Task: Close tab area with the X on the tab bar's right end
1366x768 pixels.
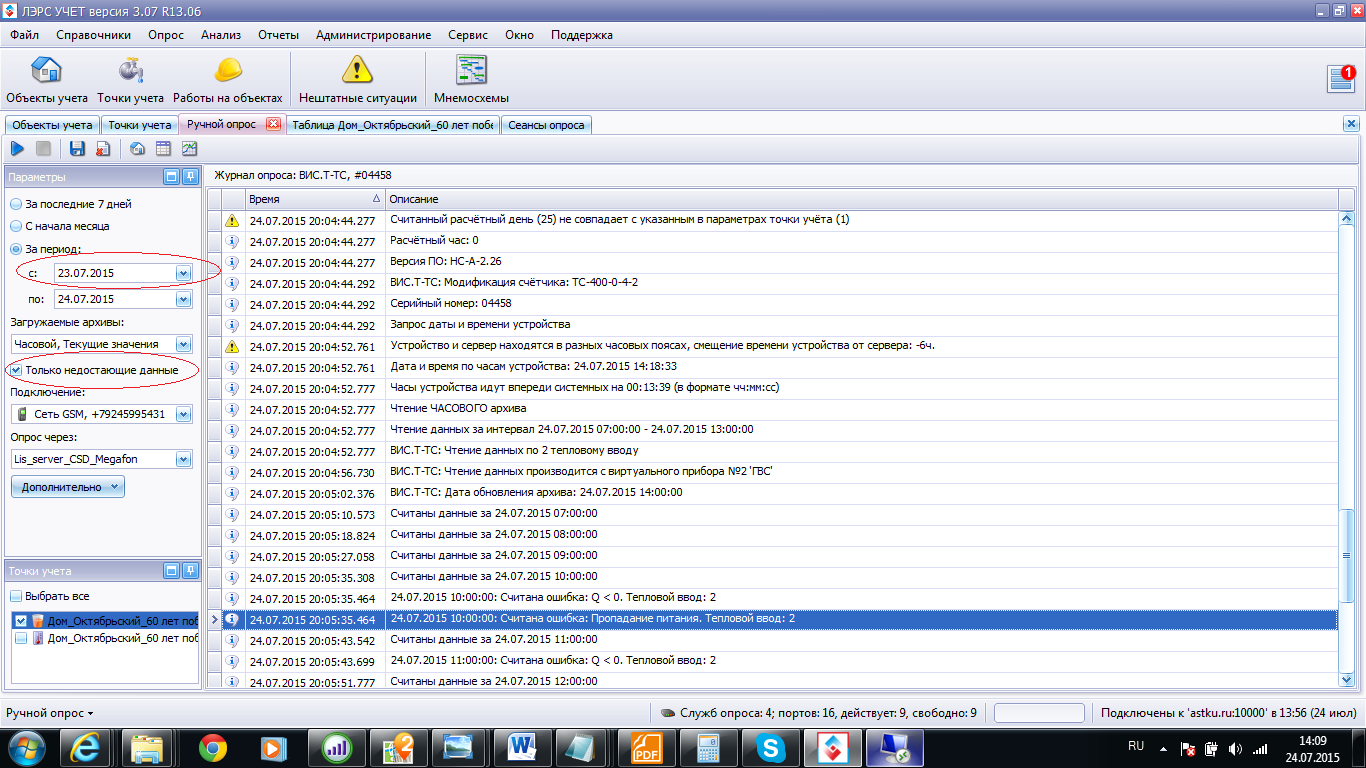Action: 1351,124
